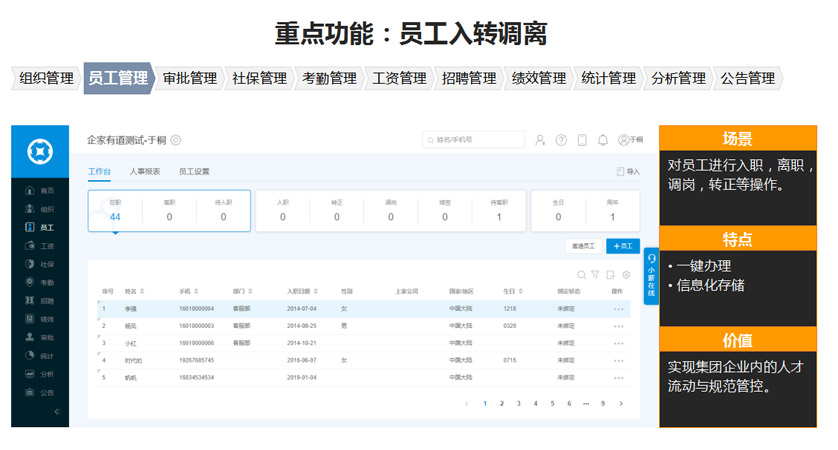Screen dimensions: 838x450
Task: Switch to the 人事报表 tab
Action: (x=145, y=172)
